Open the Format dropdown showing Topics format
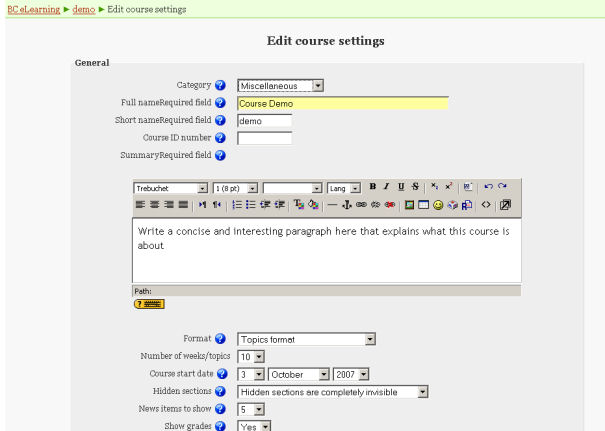This screenshot has width=605, height=431. (306, 339)
